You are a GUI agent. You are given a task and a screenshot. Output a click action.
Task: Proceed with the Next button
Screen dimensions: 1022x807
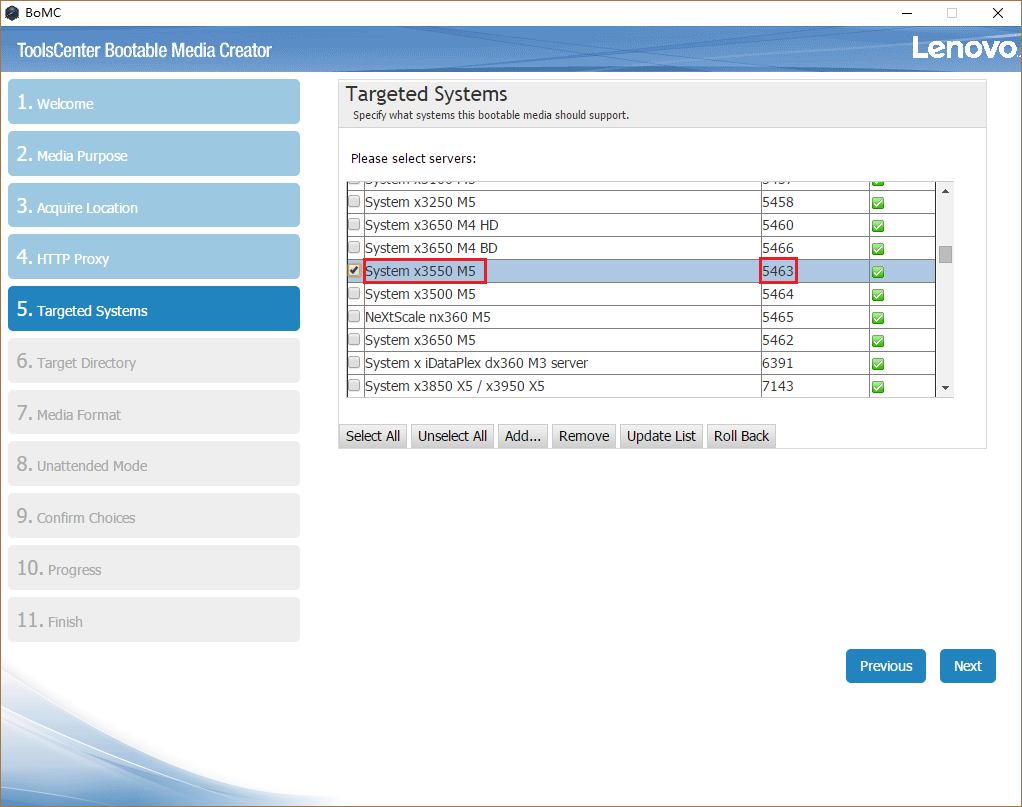click(968, 666)
